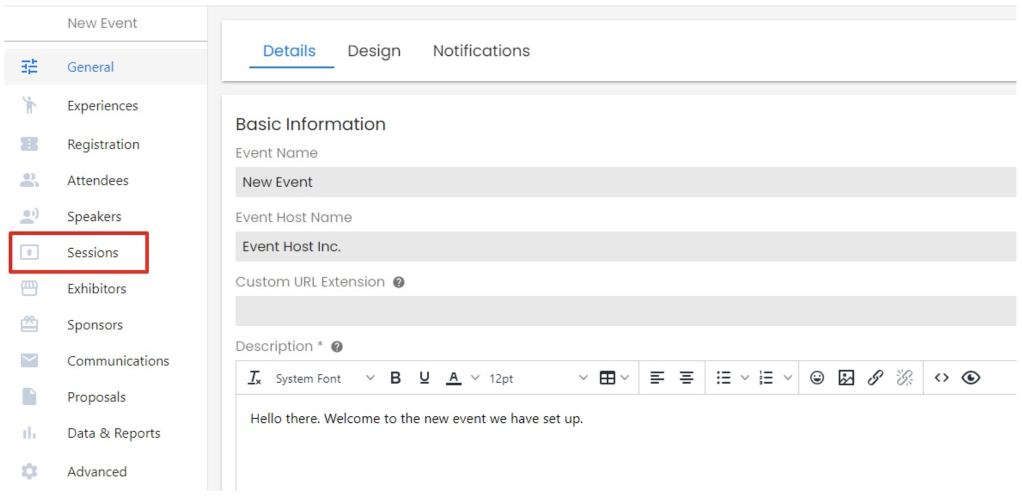
Task: Go to the Exhibitors page
Action: pos(96,288)
